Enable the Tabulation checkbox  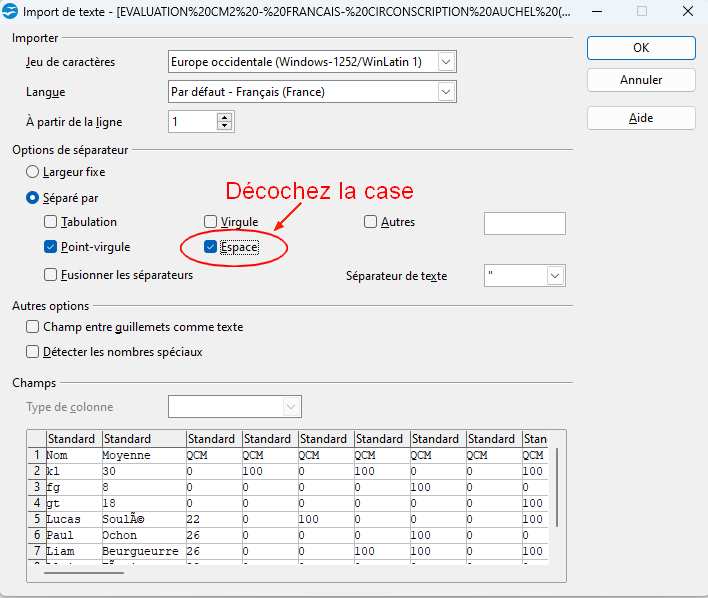click(51, 222)
